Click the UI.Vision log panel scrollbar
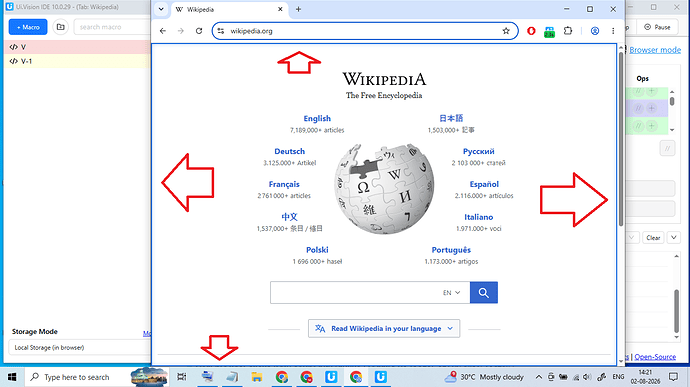The height and width of the screenshot is (387, 690). click(676, 310)
